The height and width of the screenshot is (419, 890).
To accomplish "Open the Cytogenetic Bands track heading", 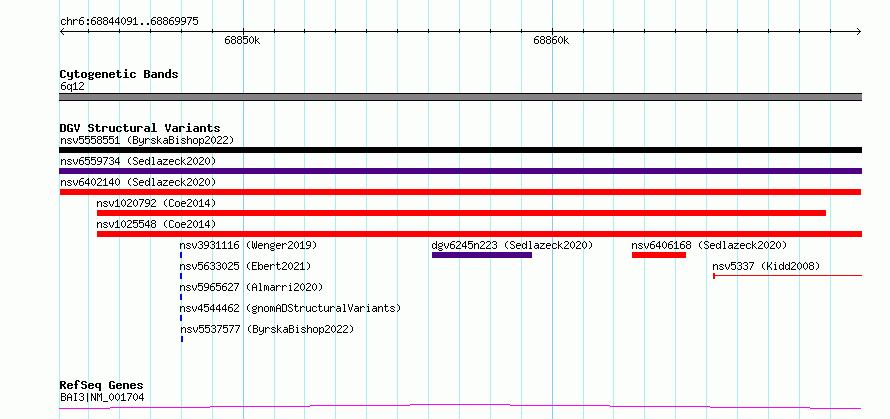I will coord(119,74).
